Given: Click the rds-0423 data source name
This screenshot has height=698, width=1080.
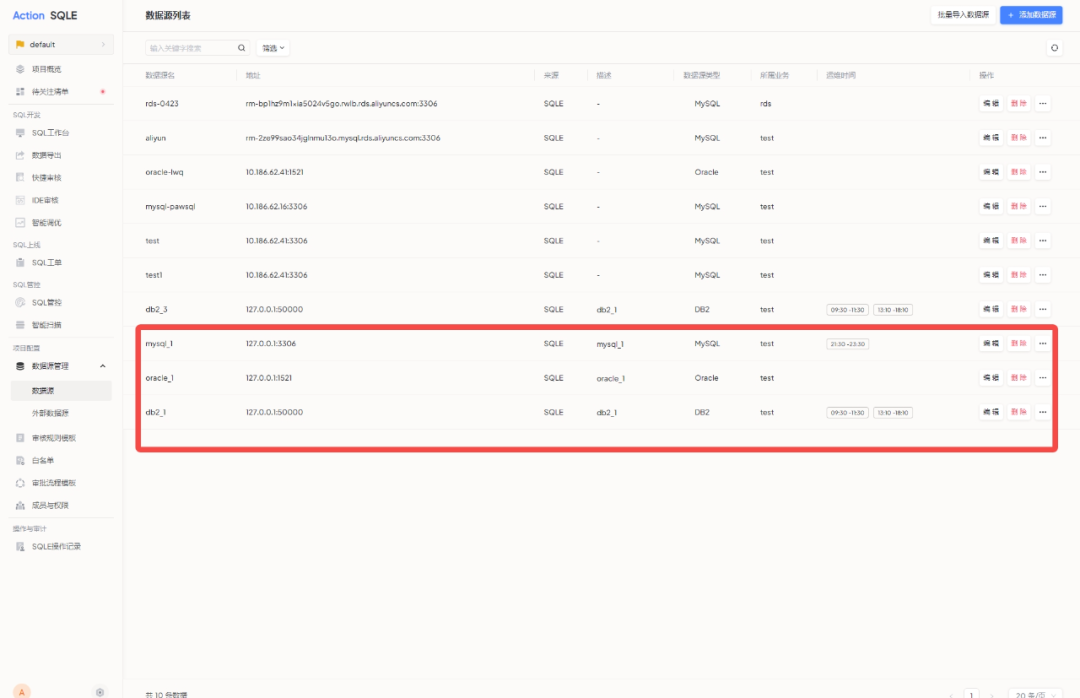Looking at the screenshot, I should (x=162, y=103).
